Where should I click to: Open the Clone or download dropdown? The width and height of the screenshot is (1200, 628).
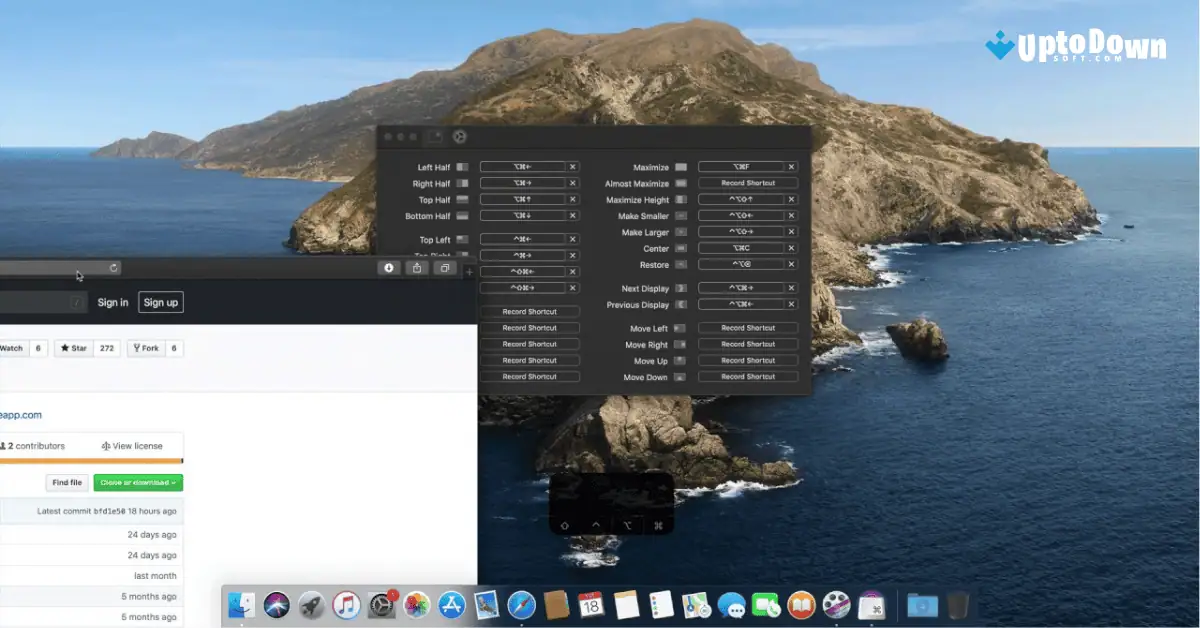pos(137,482)
